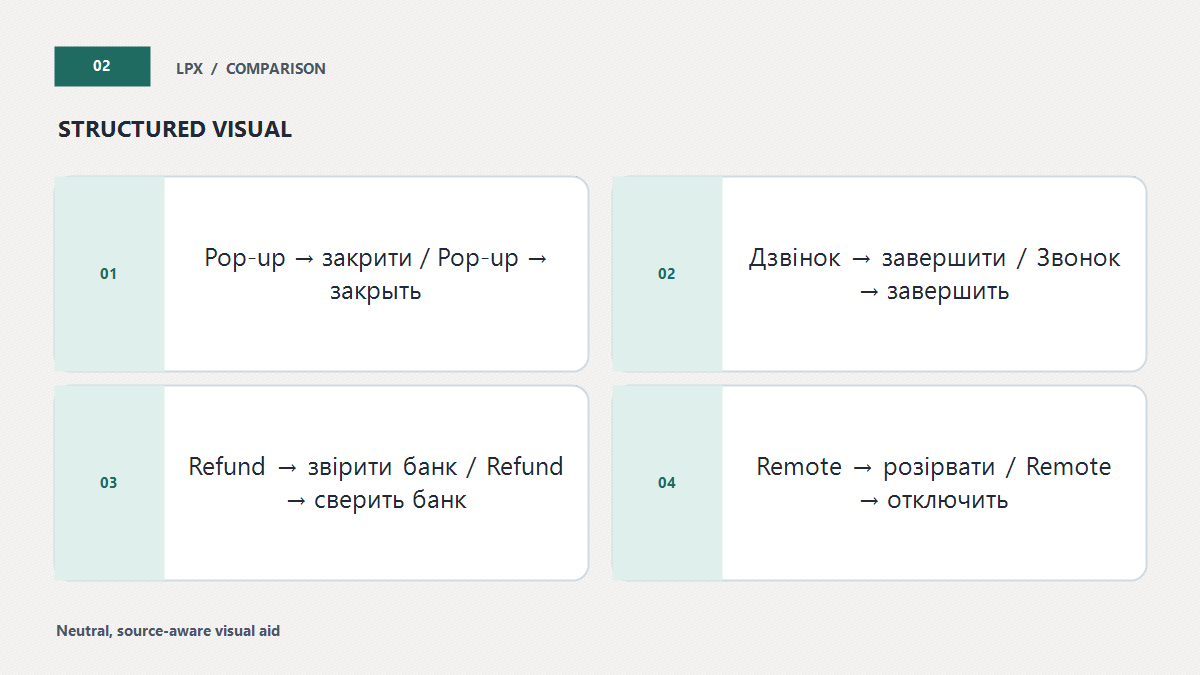Image resolution: width=1200 pixels, height=675 pixels.
Task: Select the 01 number label on first card
Action: click(x=108, y=274)
